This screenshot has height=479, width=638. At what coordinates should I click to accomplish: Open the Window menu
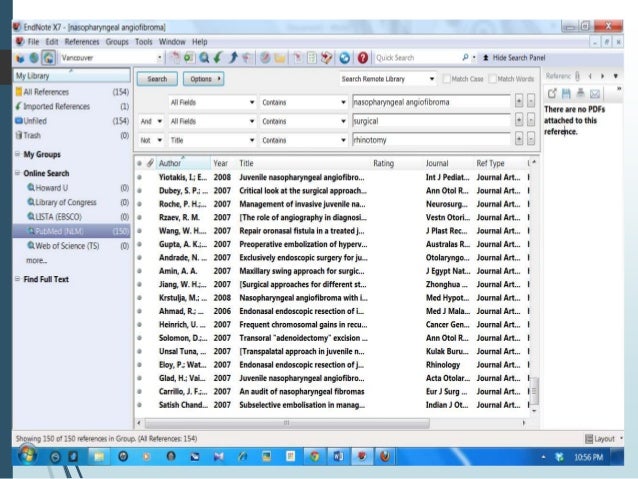tap(172, 42)
